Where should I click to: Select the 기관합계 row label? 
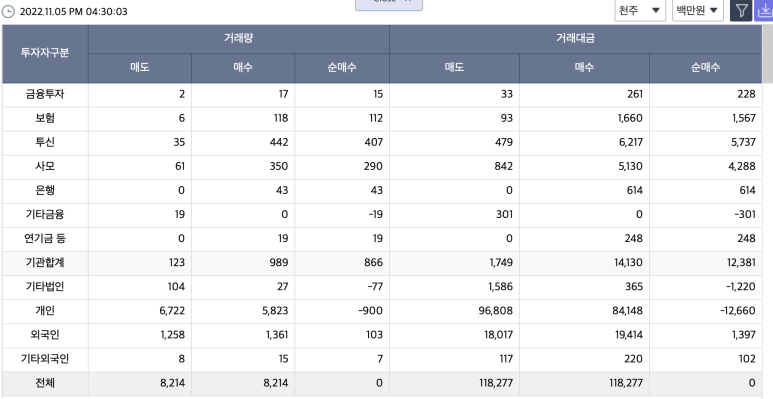[45, 263]
